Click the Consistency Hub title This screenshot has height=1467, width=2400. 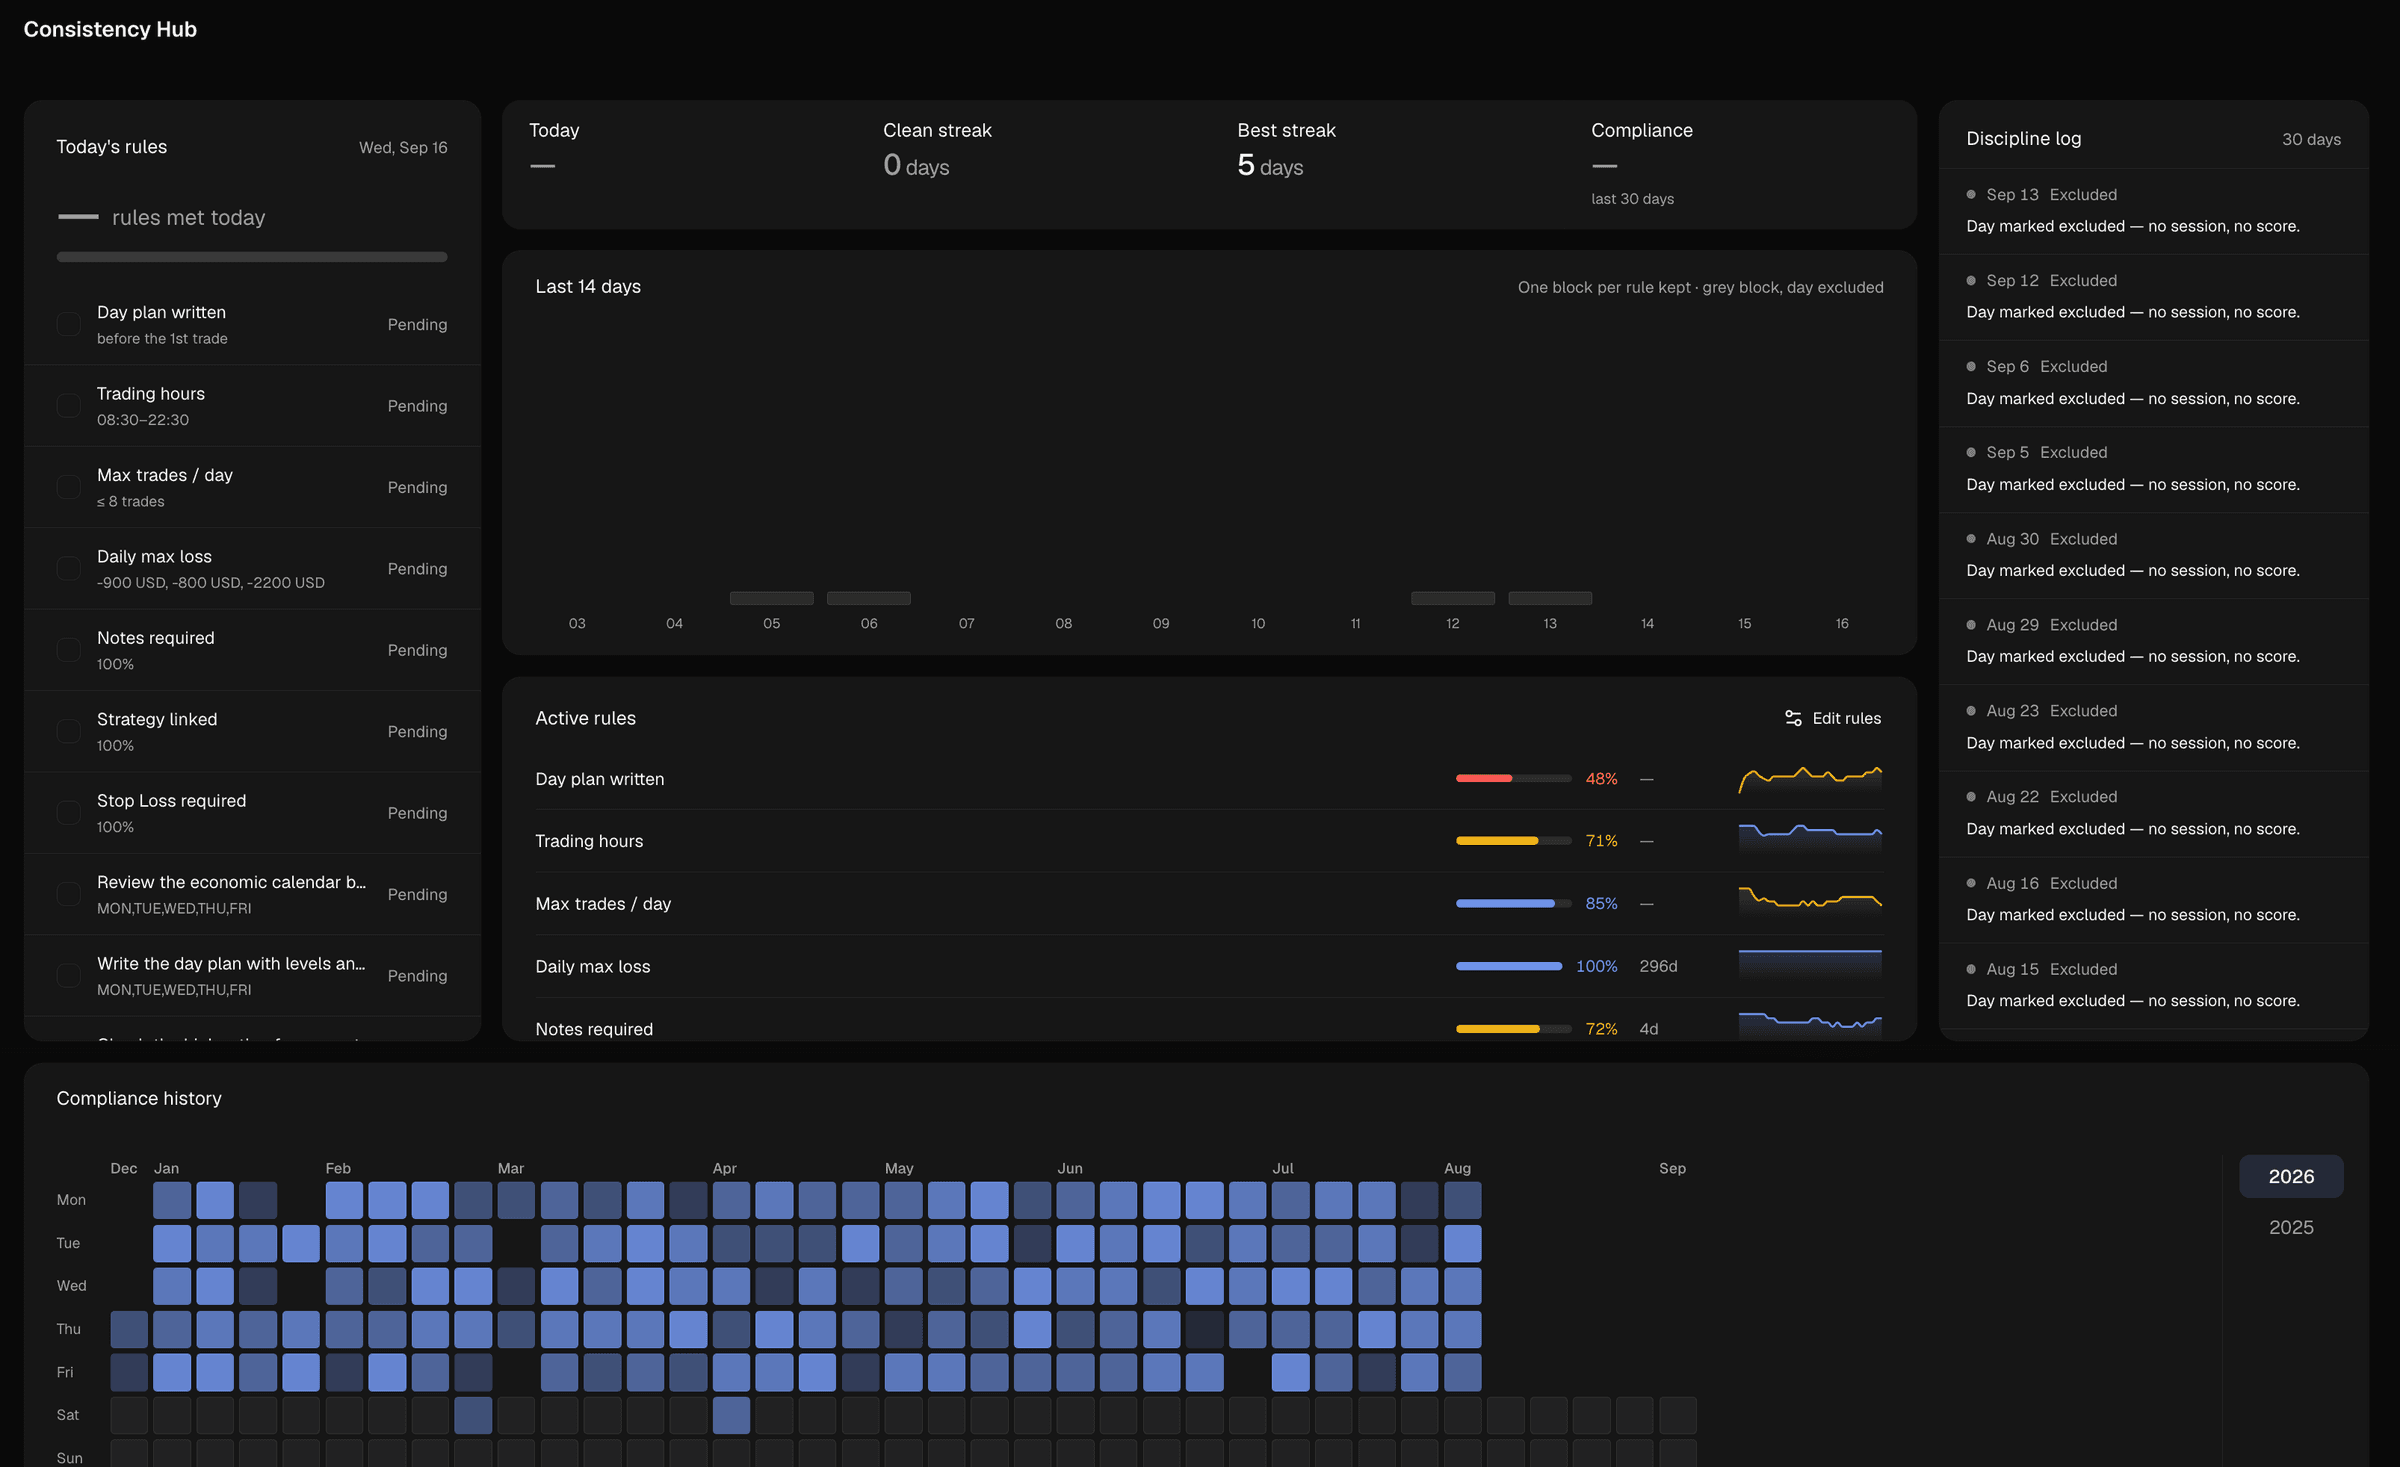click(x=110, y=29)
